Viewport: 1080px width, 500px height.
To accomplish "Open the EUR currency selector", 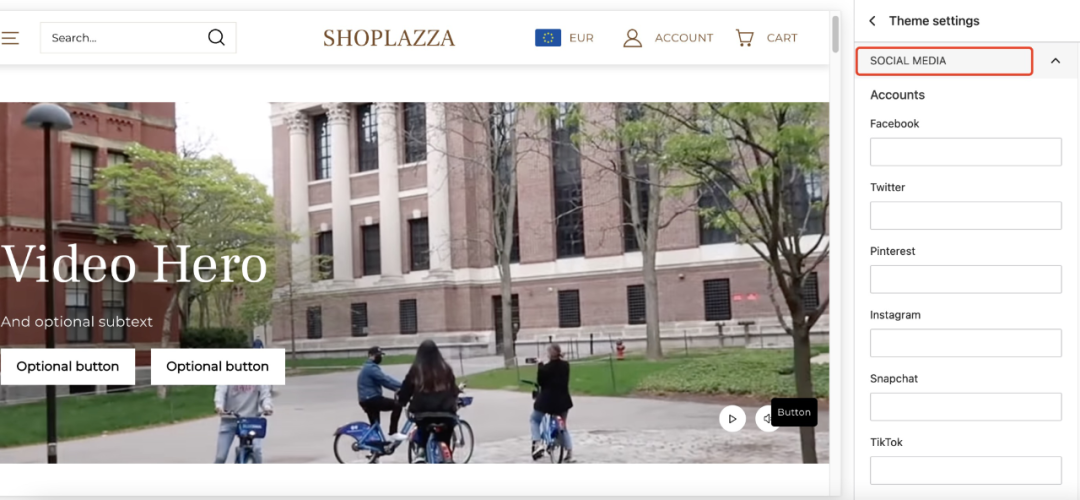I will [x=564, y=38].
